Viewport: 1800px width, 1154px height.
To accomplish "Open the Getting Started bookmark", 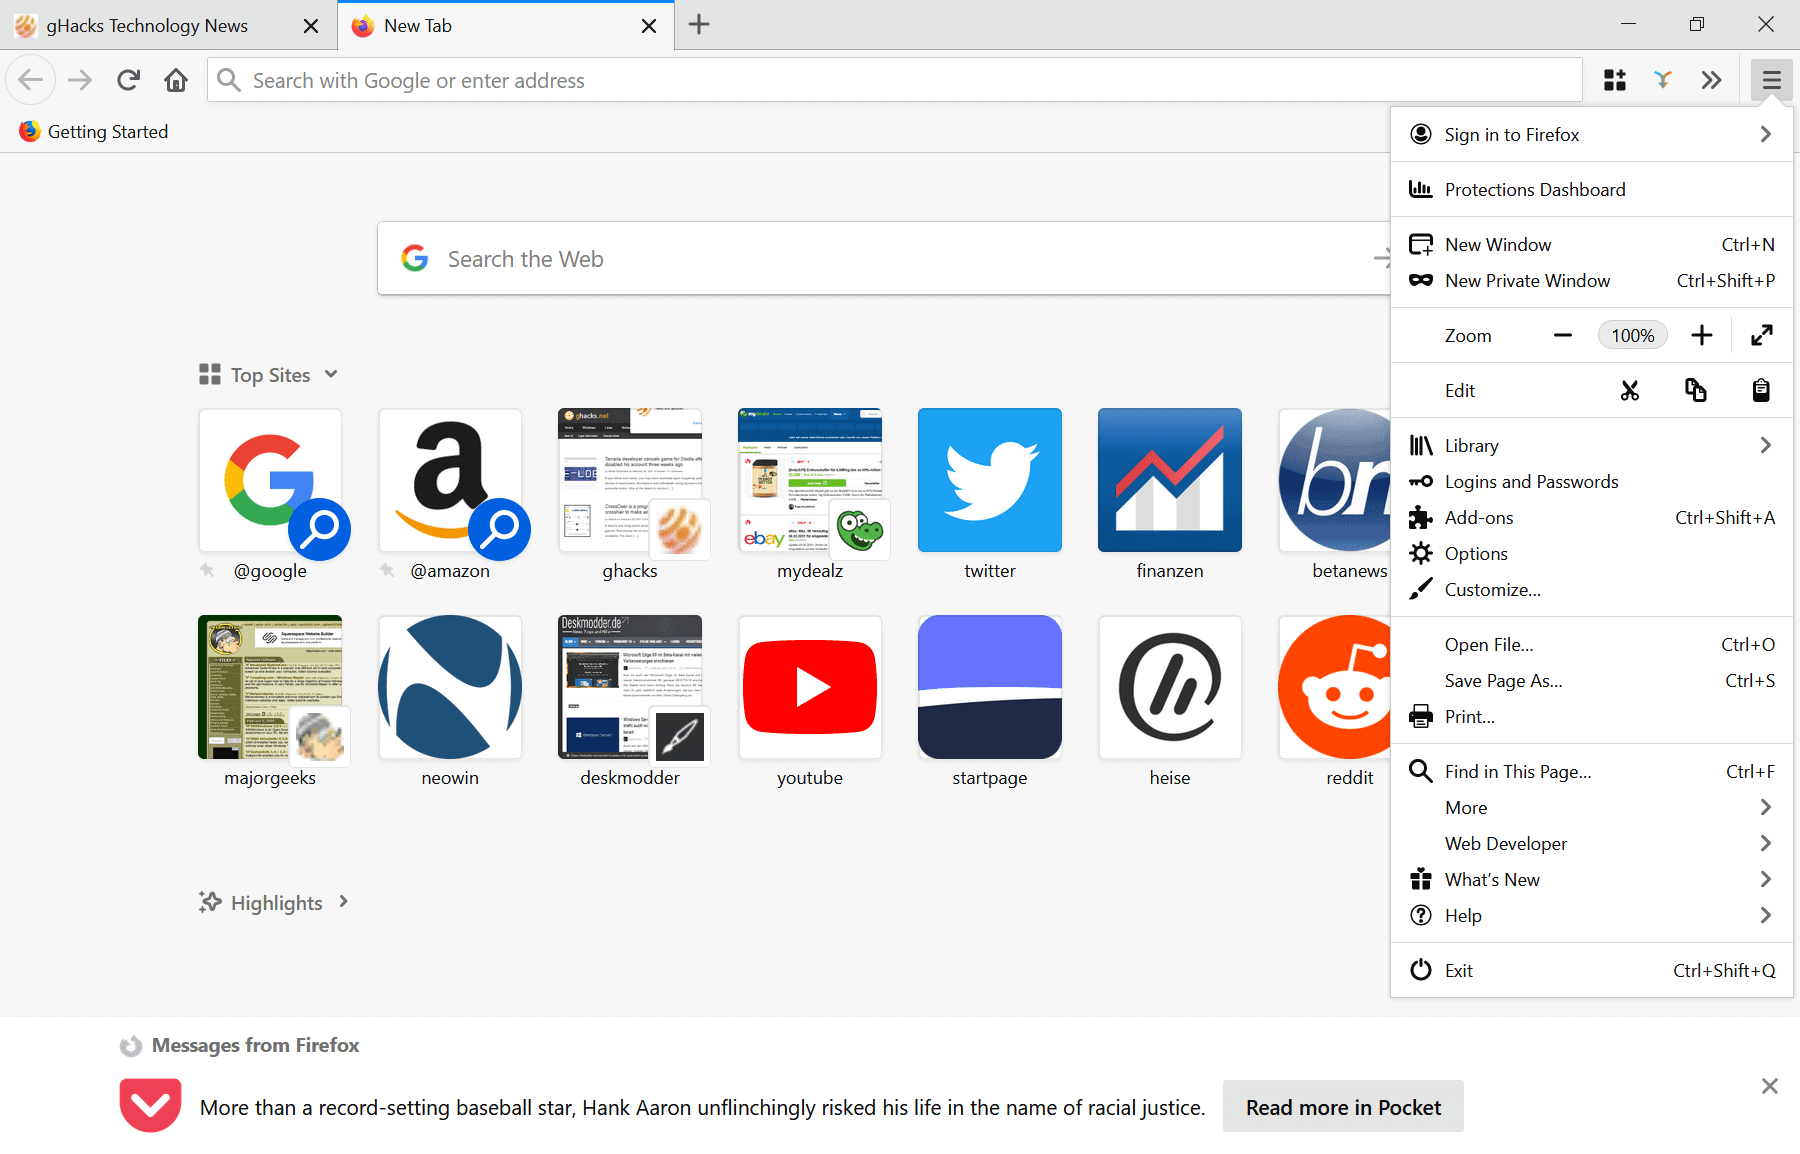I will pos(93,131).
